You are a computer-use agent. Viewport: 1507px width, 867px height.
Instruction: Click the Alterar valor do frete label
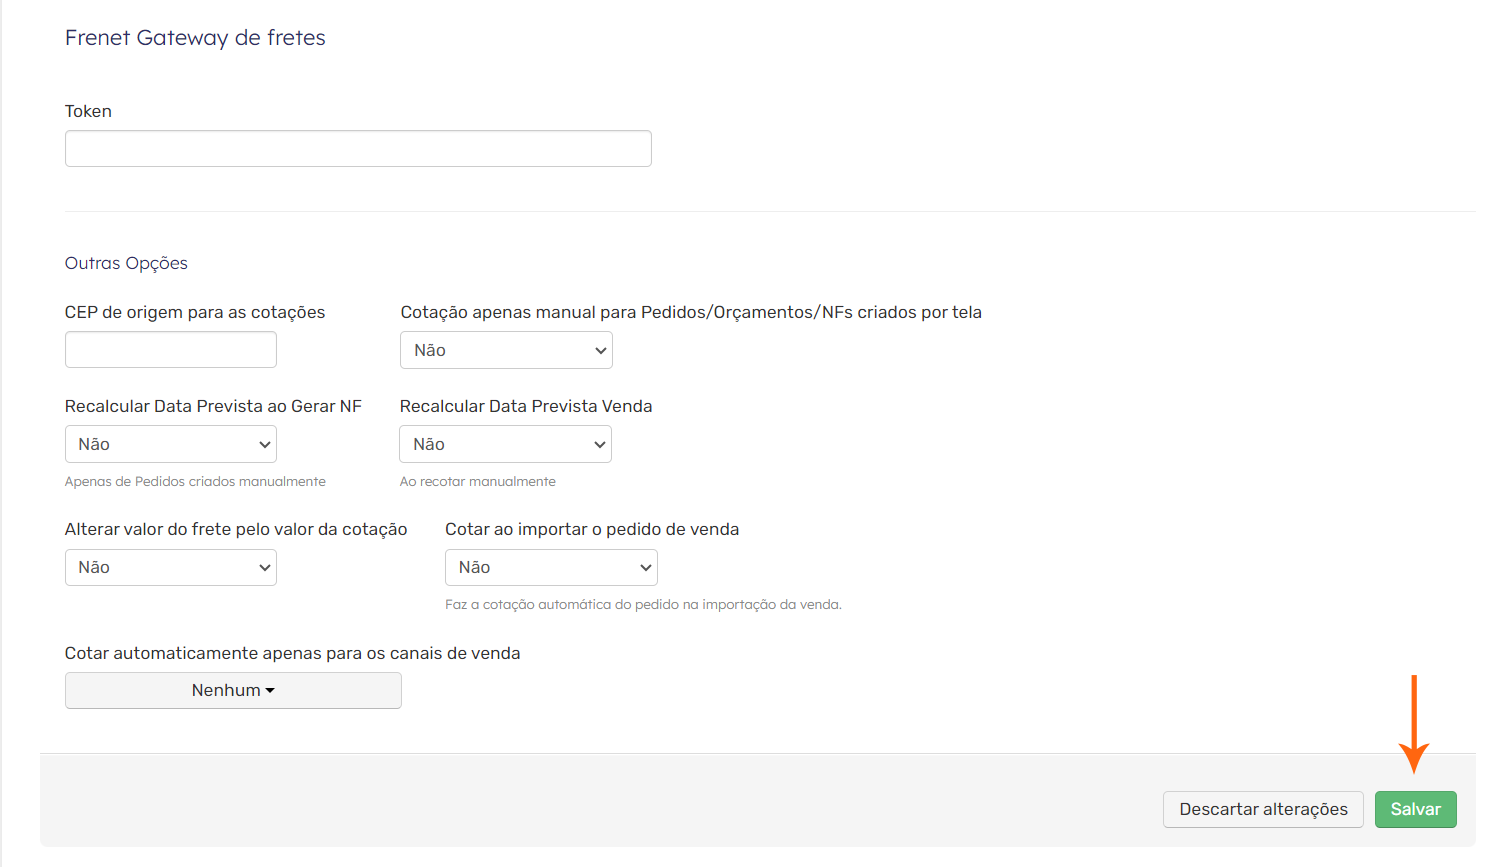236,529
